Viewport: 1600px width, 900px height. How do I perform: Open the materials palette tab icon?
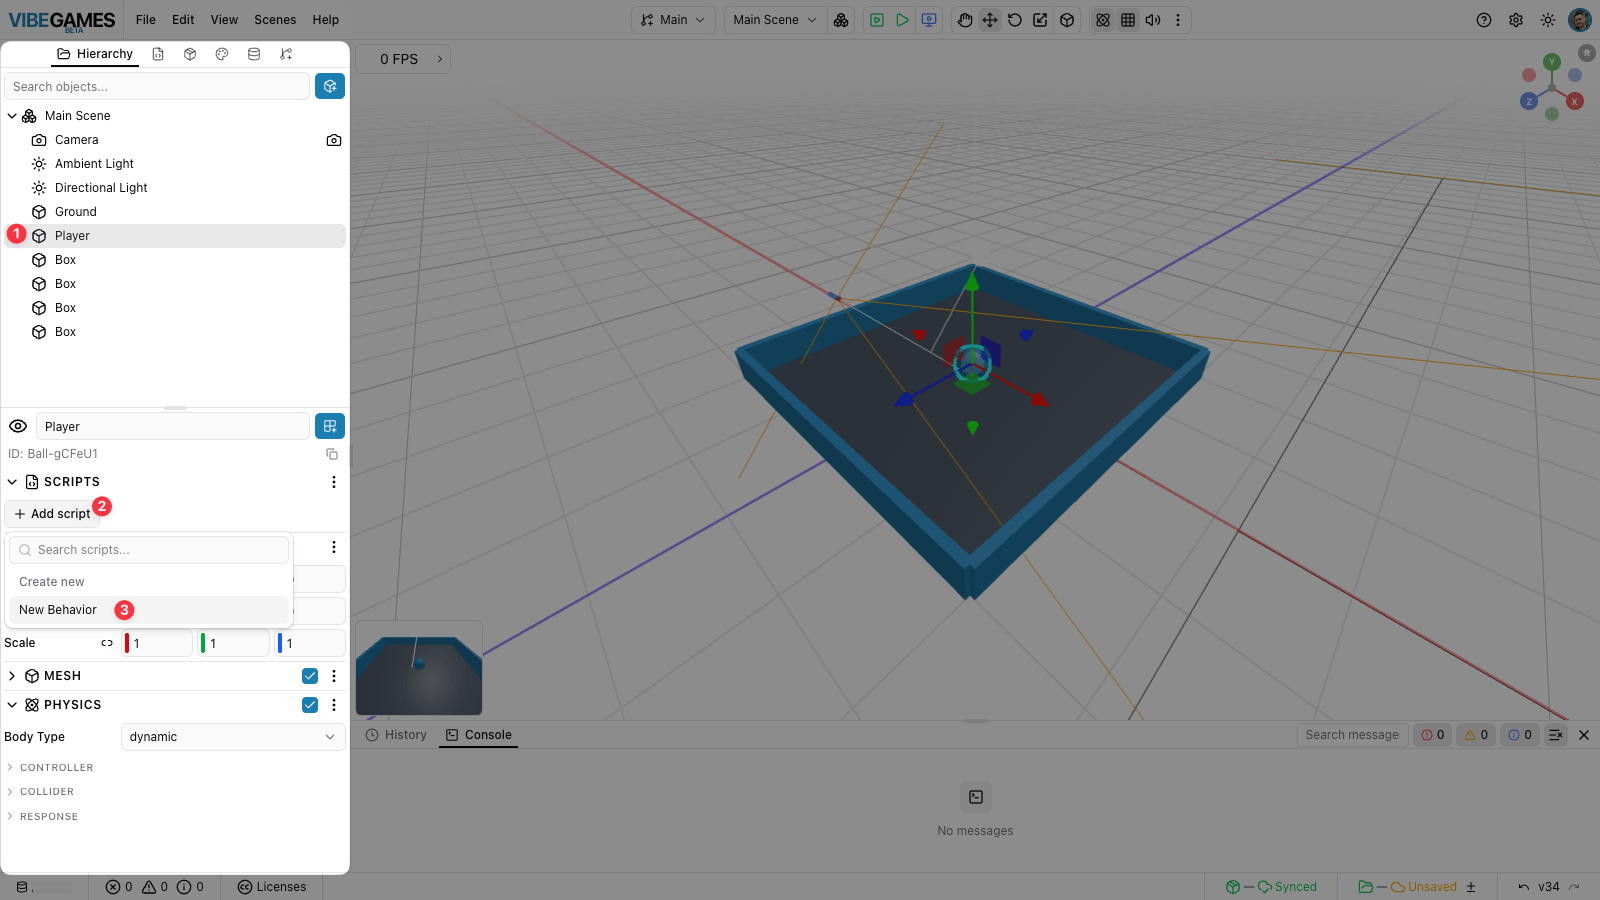pos(222,54)
